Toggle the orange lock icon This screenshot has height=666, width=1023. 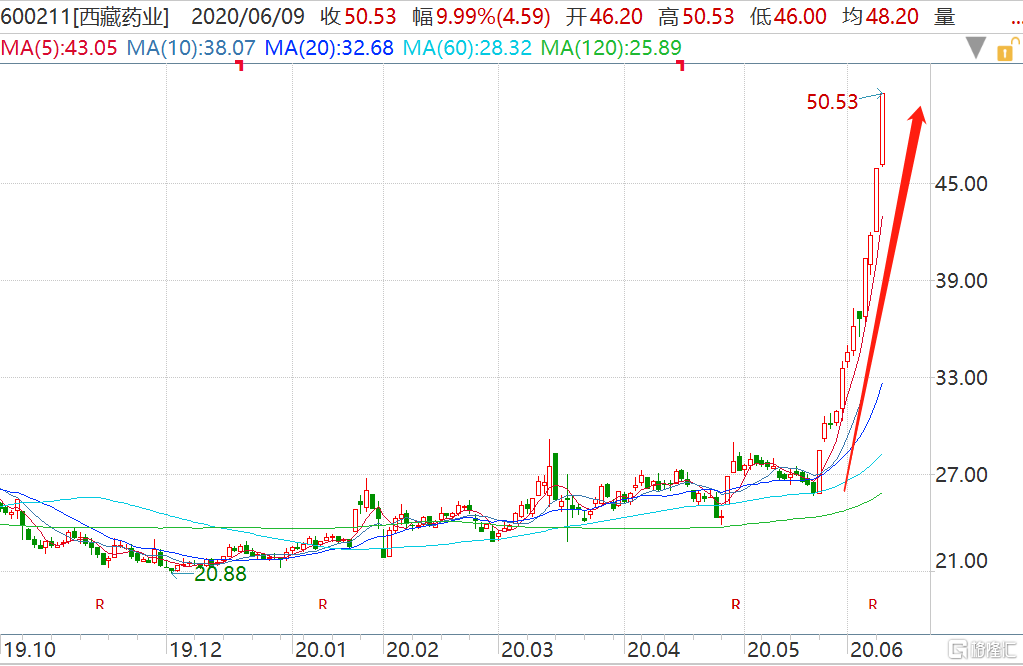[1007, 49]
